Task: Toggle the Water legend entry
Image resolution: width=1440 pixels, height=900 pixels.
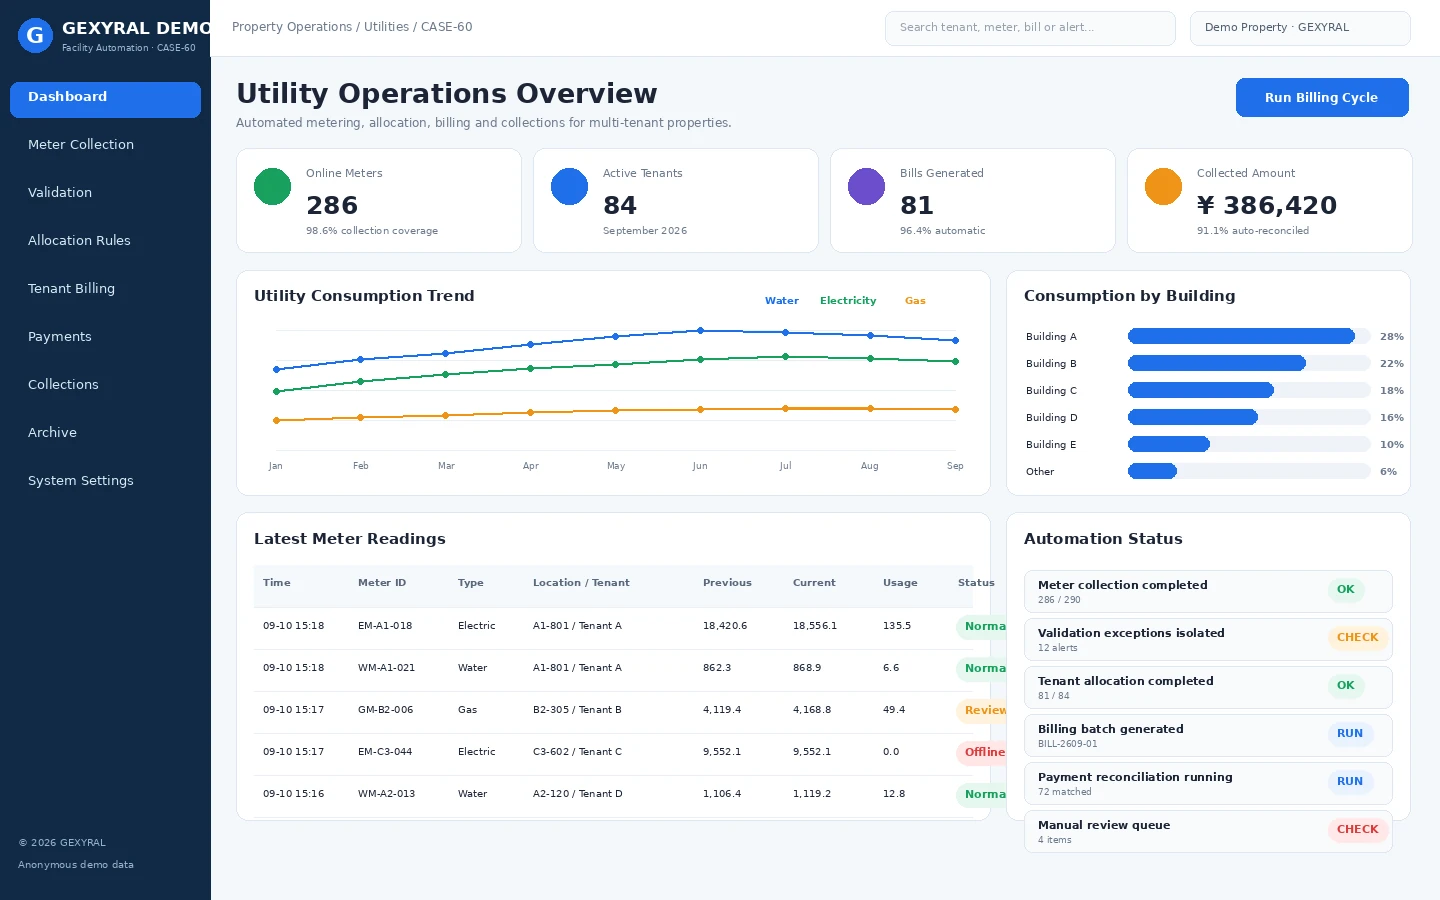Action: coord(782,301)
